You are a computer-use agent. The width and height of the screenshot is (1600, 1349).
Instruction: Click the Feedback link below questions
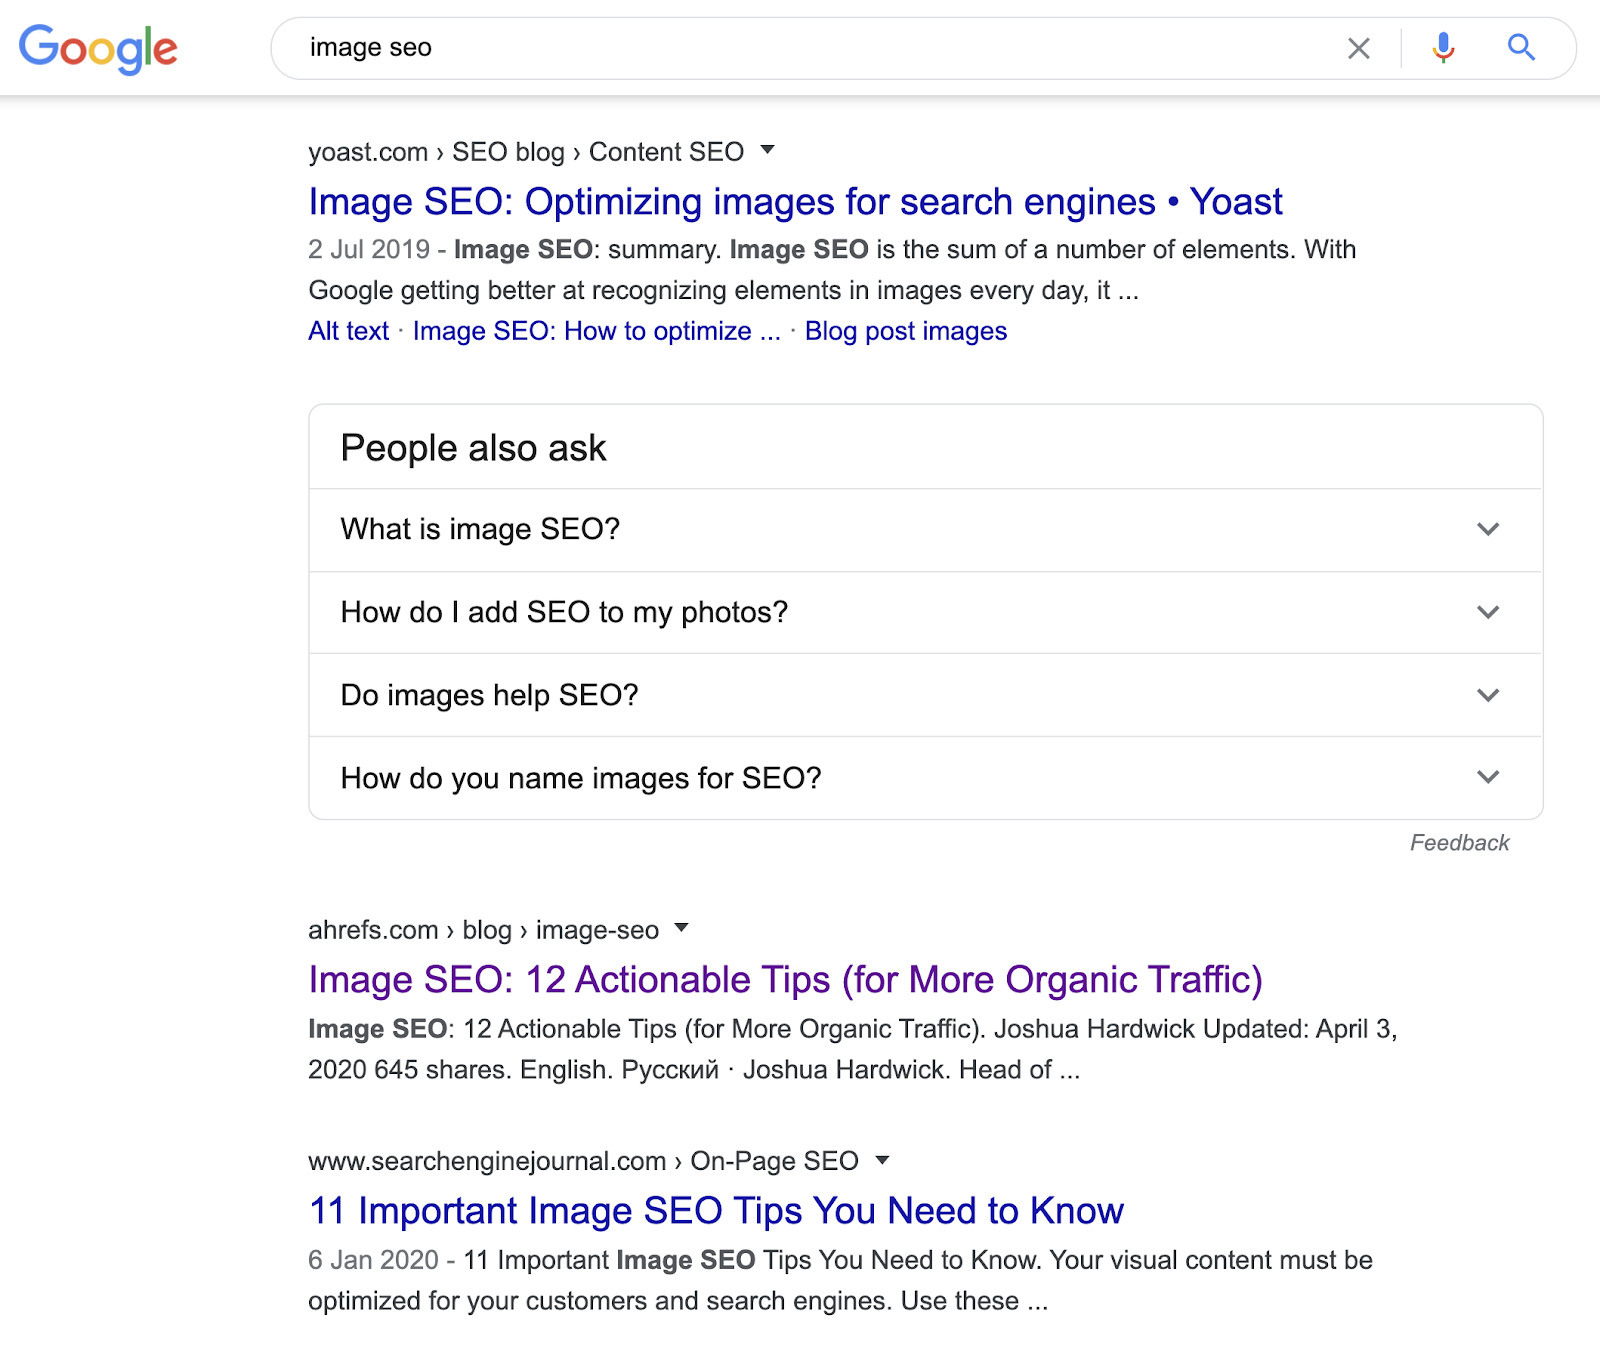(x=1459, y=843)
